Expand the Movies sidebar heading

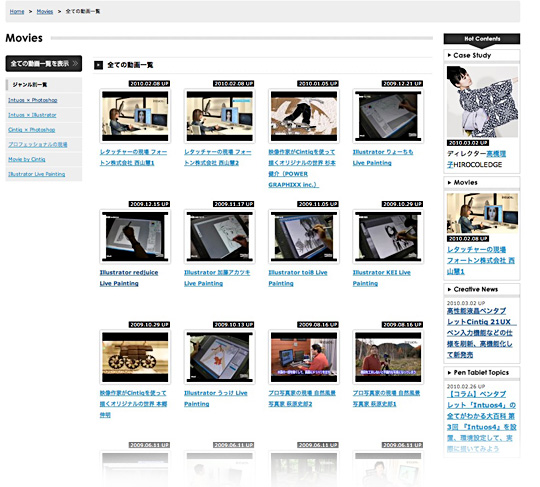tap(482, 183)
